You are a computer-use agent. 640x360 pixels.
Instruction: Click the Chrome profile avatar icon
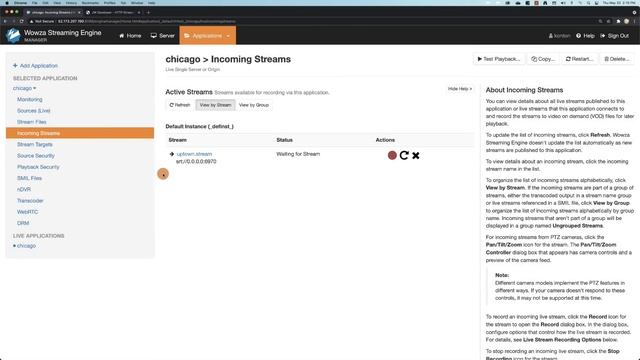click(627, 21)
